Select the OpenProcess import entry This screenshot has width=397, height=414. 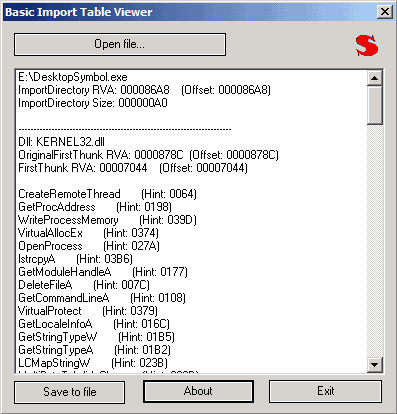pos(89,246)
